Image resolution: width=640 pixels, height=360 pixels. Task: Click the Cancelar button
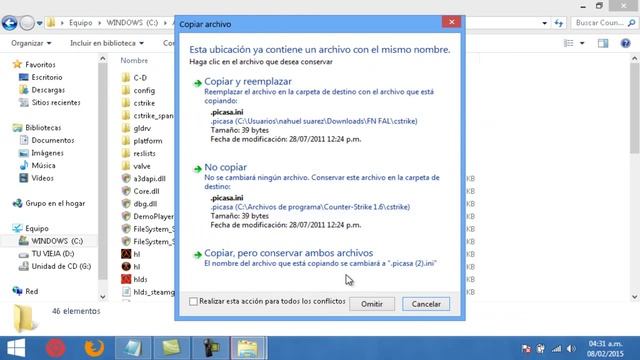(426, 304)
